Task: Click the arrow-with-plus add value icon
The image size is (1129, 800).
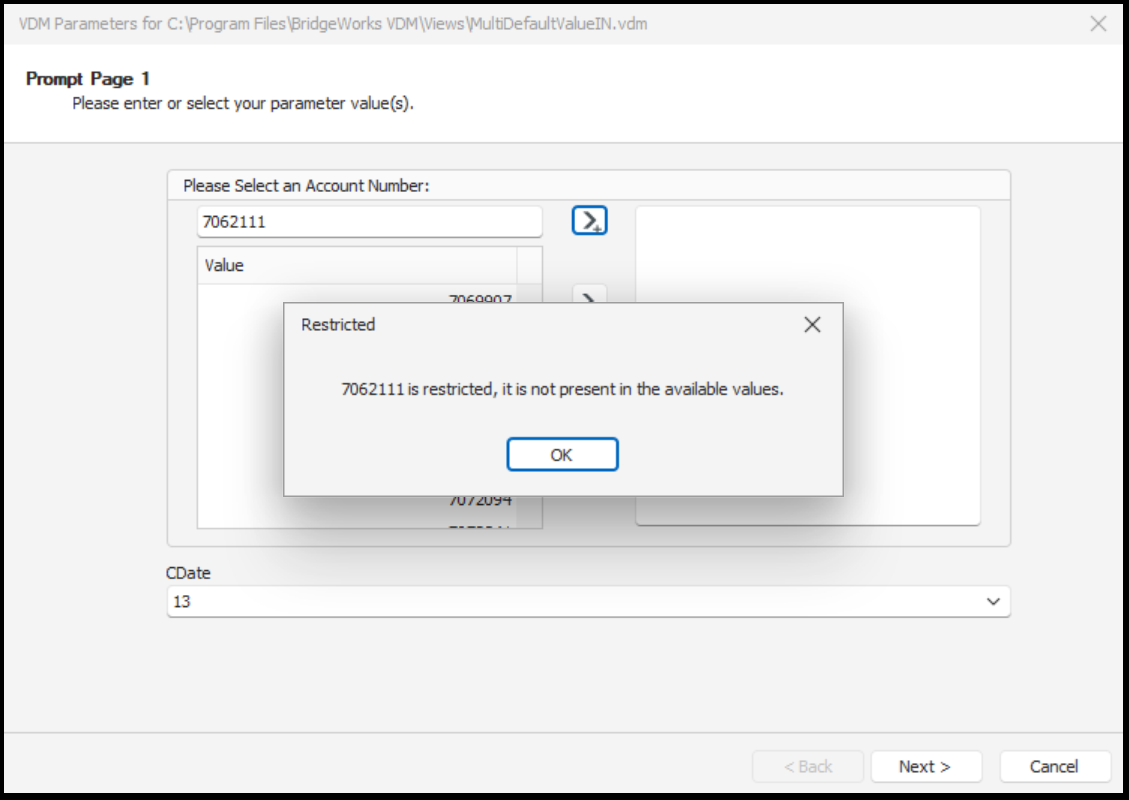Action: (587, 221)
